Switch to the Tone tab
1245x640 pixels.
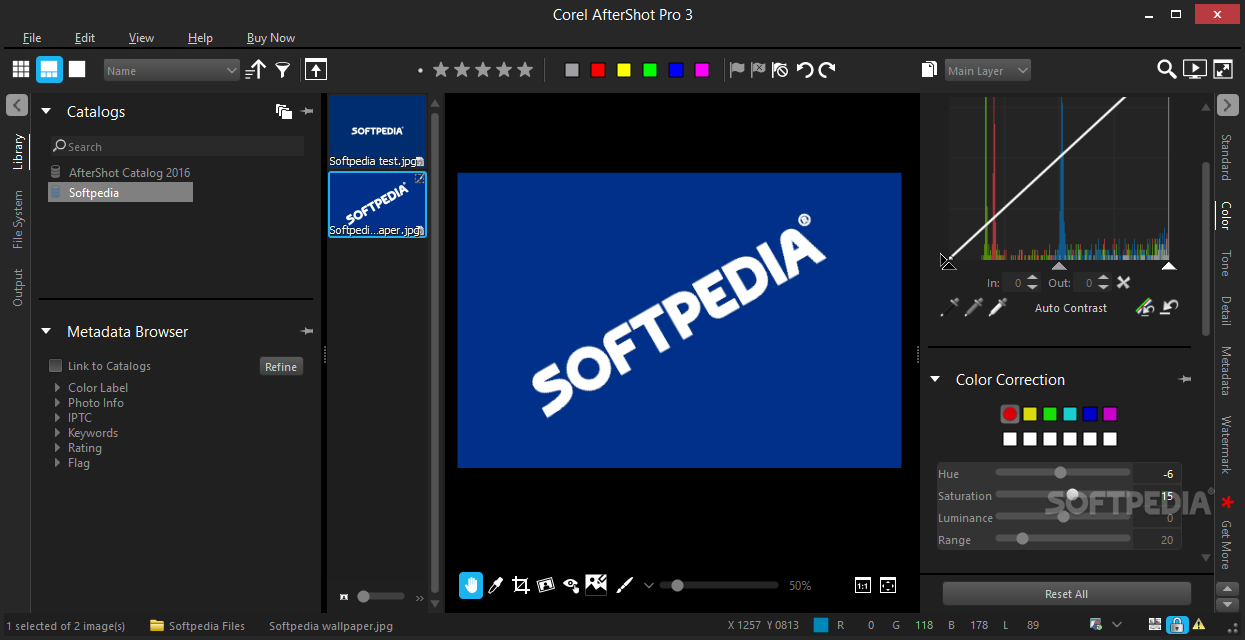click(x=1225, y=263)
